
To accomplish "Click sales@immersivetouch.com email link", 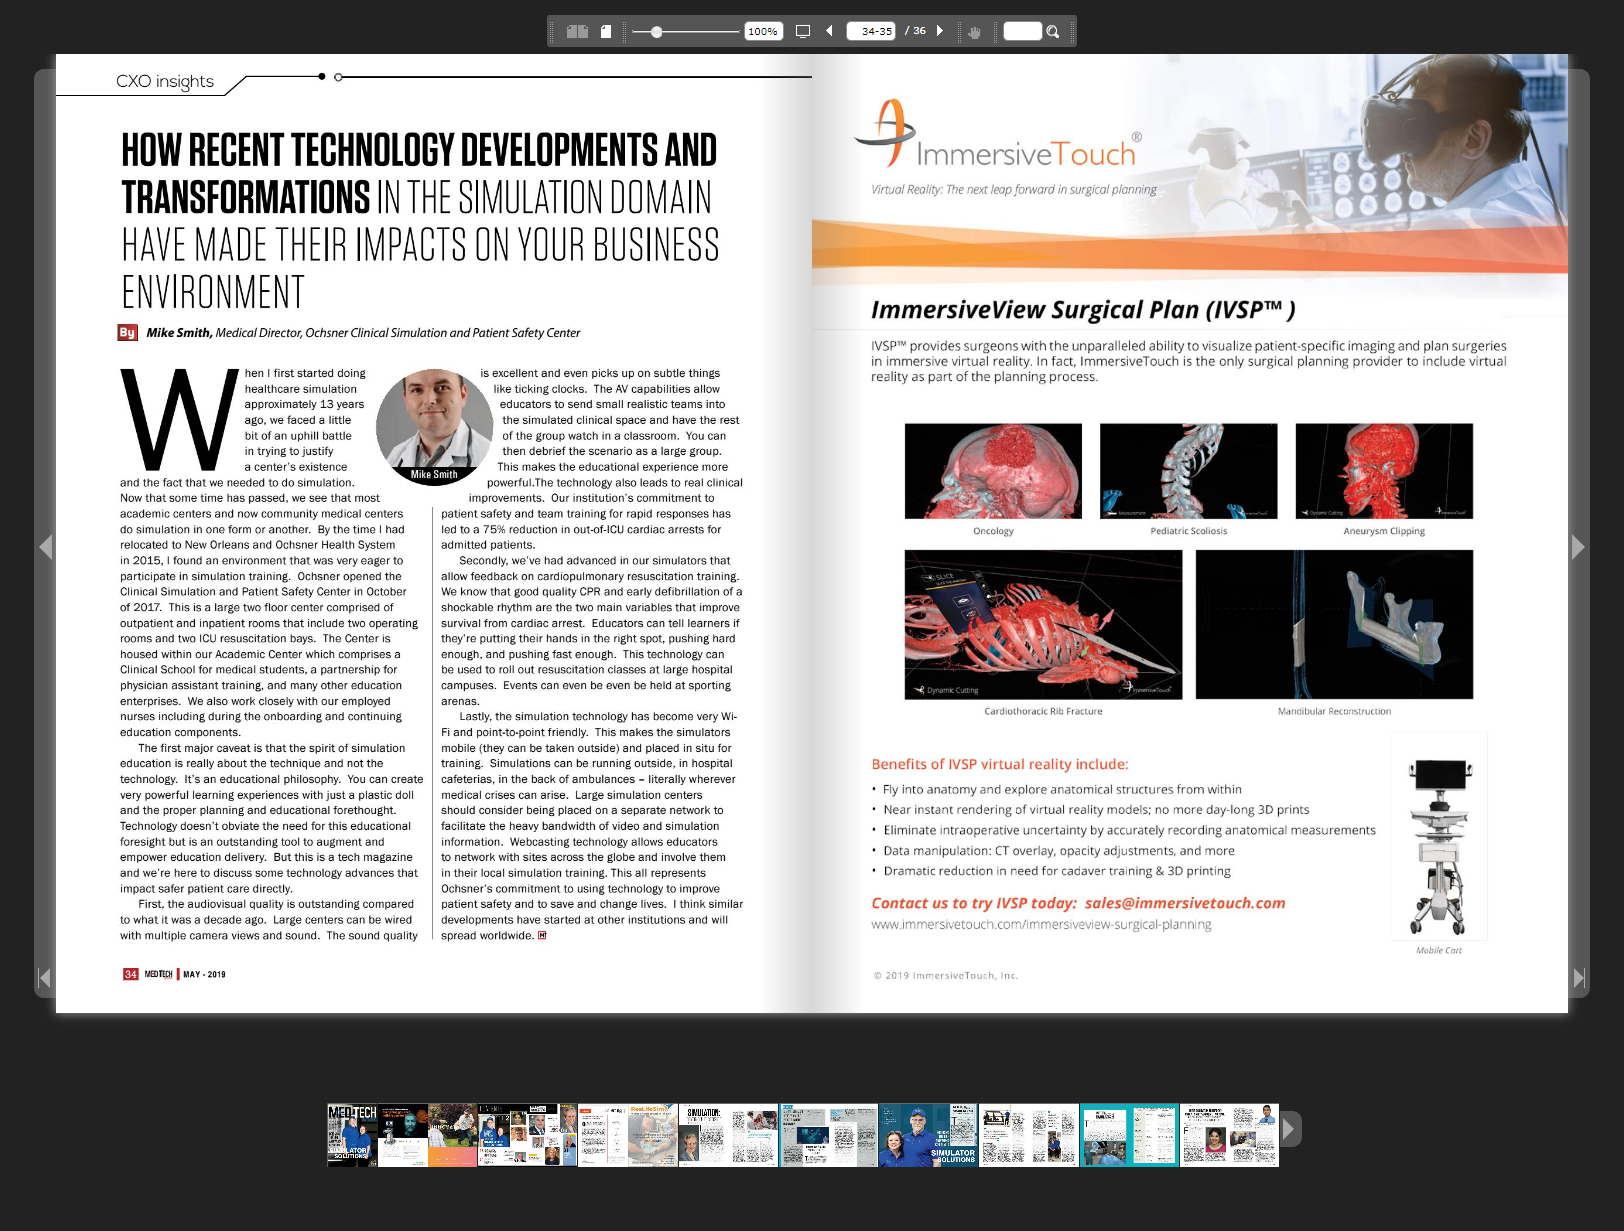I will coord(1185,903).
